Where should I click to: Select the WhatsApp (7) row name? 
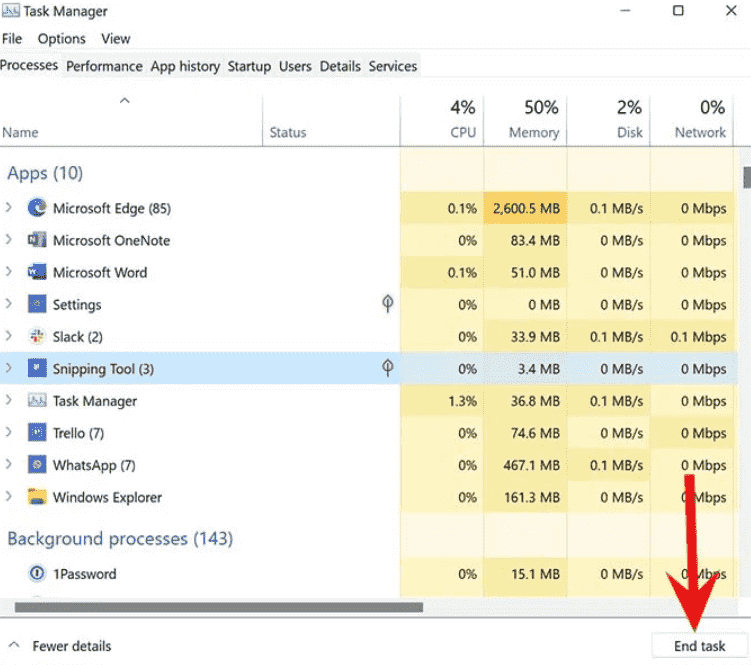(x=94, y=465)
